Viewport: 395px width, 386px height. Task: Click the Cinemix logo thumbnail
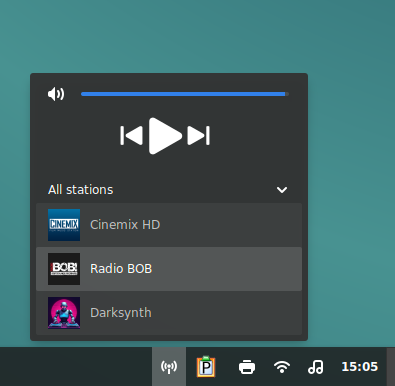coord(64,225)
